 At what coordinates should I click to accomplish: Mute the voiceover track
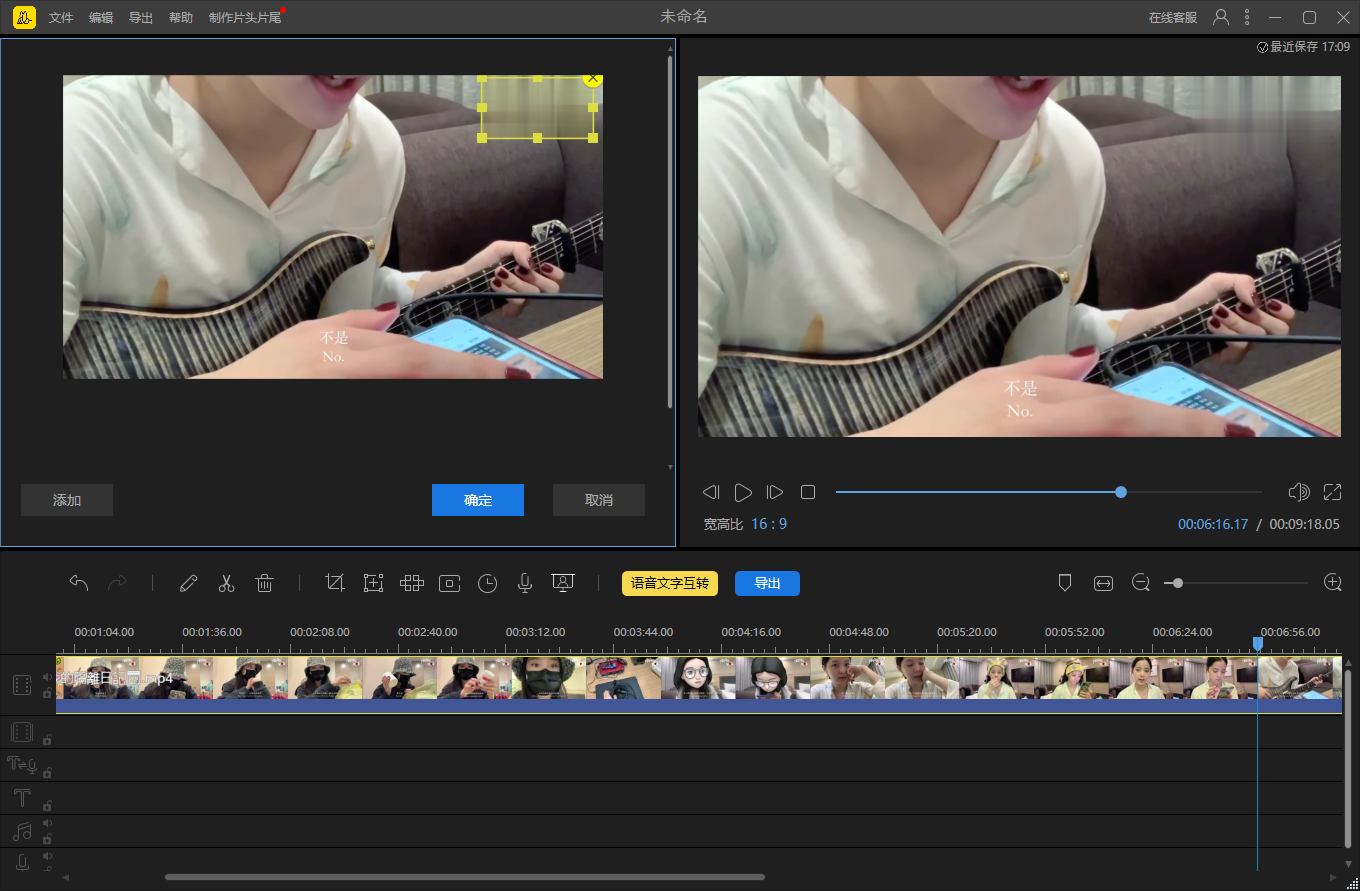click(x=47, y=856)
